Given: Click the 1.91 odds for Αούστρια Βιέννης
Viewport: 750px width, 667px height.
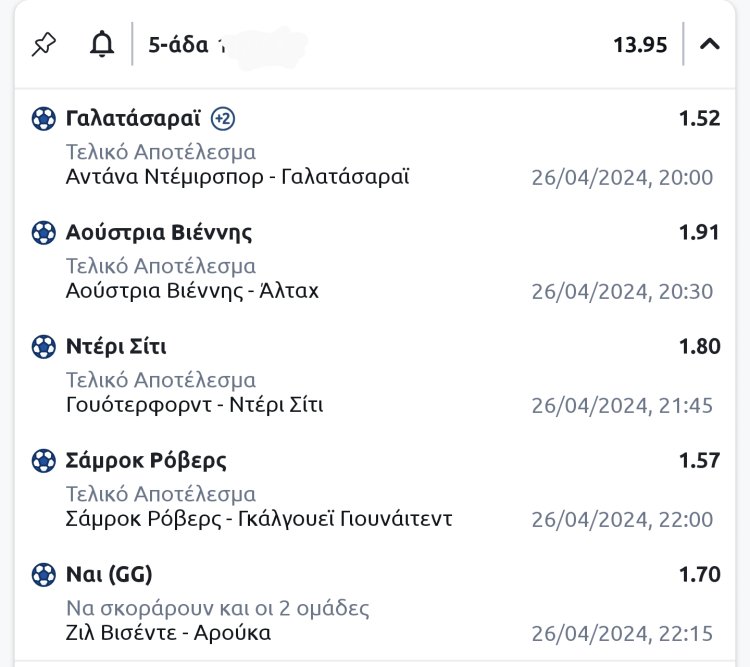Looking at the screenshot, I should point(699,233).
